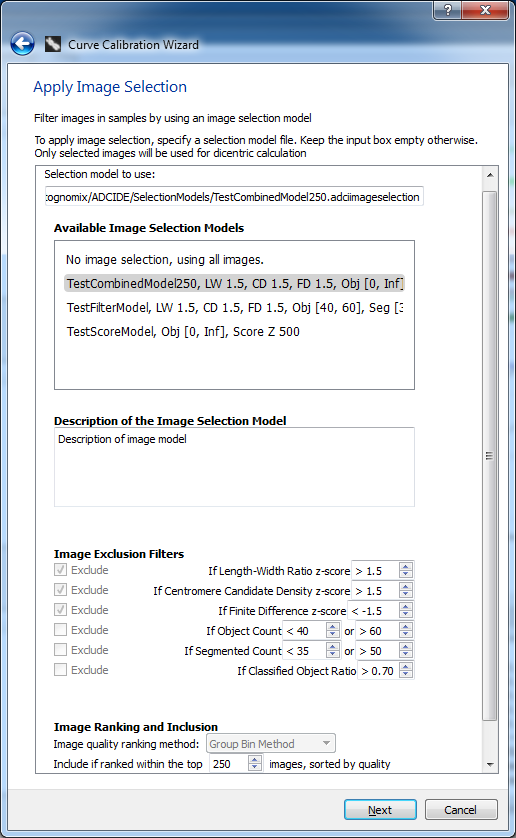
Task: Toggle Exclude checkbox for Length-Width Ratio
Action: tap(60, 570)
